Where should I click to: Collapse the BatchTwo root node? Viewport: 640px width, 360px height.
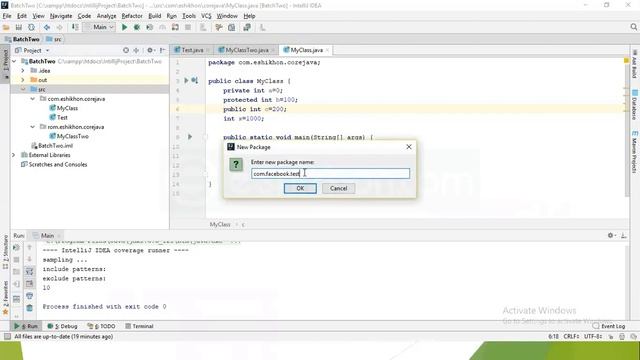[15, 61]
